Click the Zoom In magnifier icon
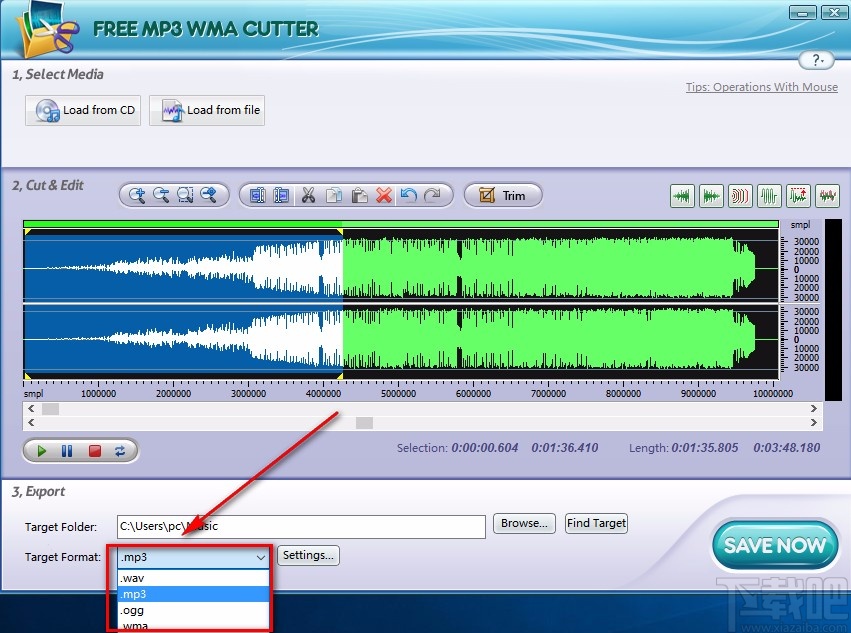The height and width of the screenshot is (633, 851). click(x=137, y=195)
